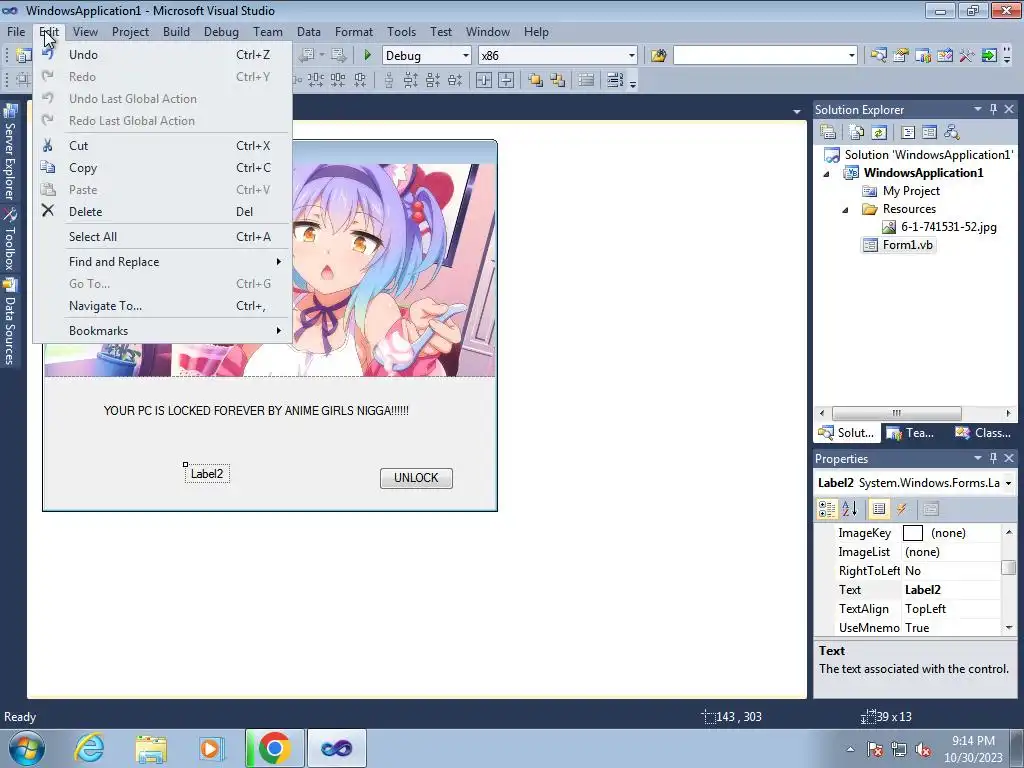
Task: Show the Events lightning bolt list
Action: click(902, 509)
